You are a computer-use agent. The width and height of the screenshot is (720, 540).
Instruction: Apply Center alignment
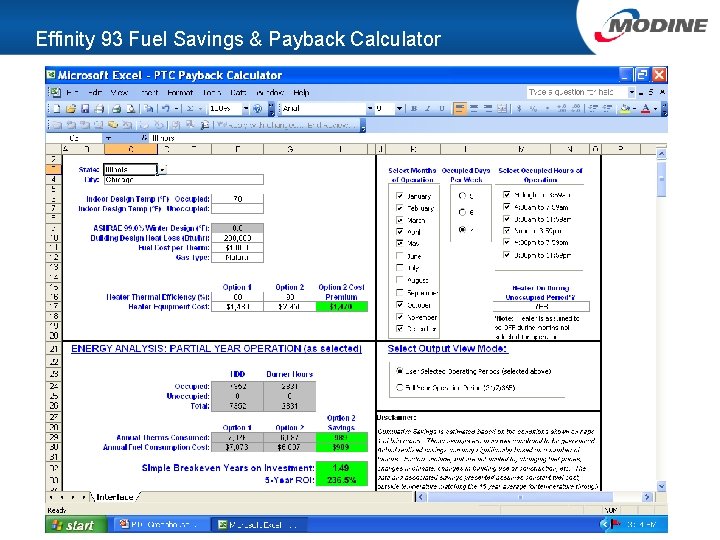[x=474, y=109]
